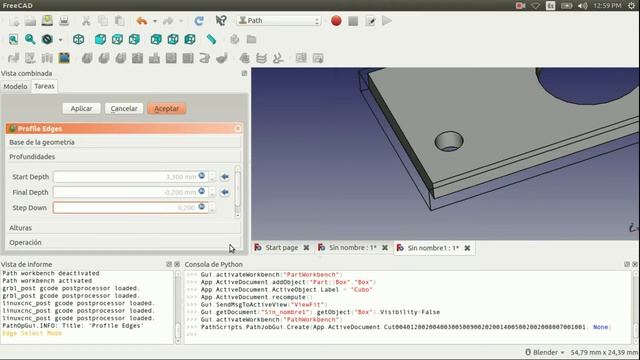Select the Tareas tab
This screenshot has width=640, height=360.
point(44,86)
